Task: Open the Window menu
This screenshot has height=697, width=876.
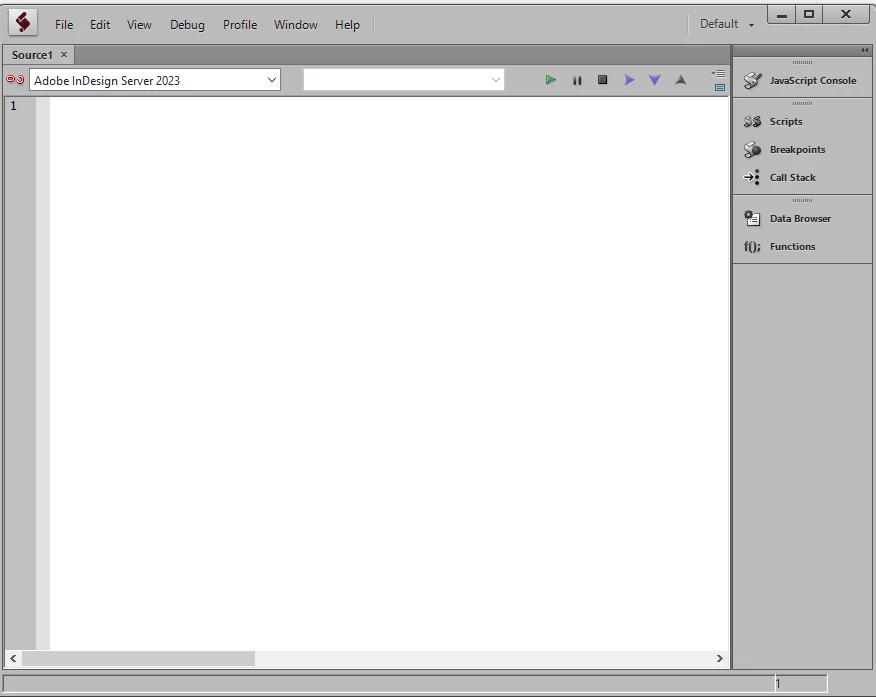Action: (296, 25)
